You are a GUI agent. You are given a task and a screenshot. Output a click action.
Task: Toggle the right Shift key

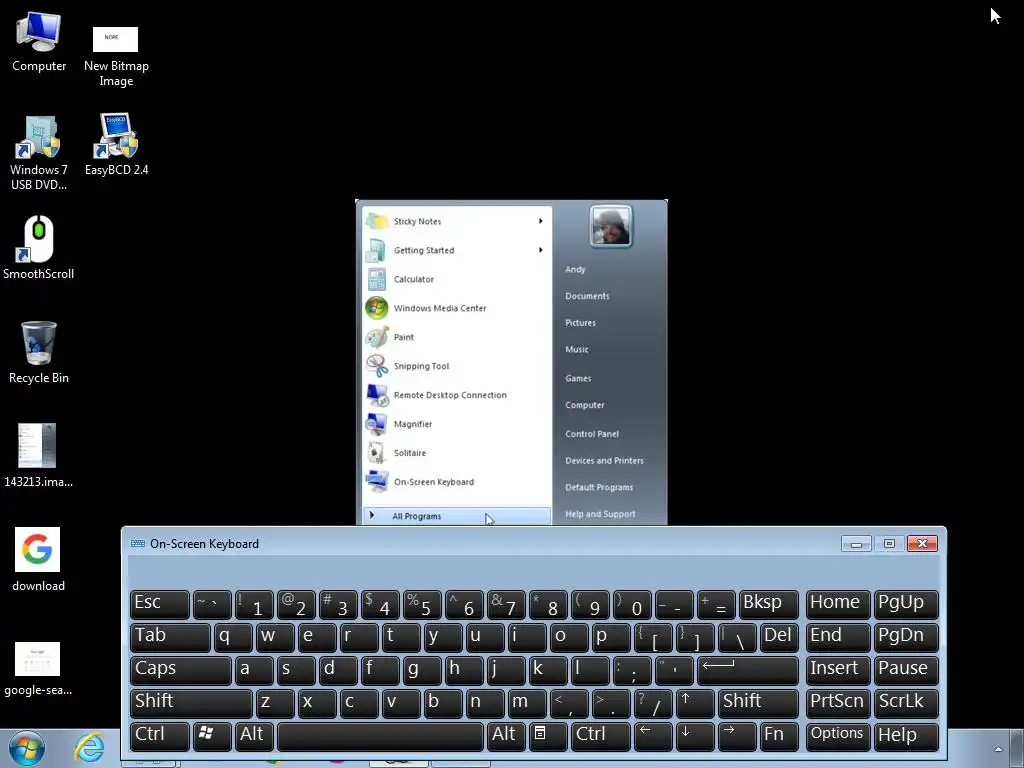coord(758,703)
